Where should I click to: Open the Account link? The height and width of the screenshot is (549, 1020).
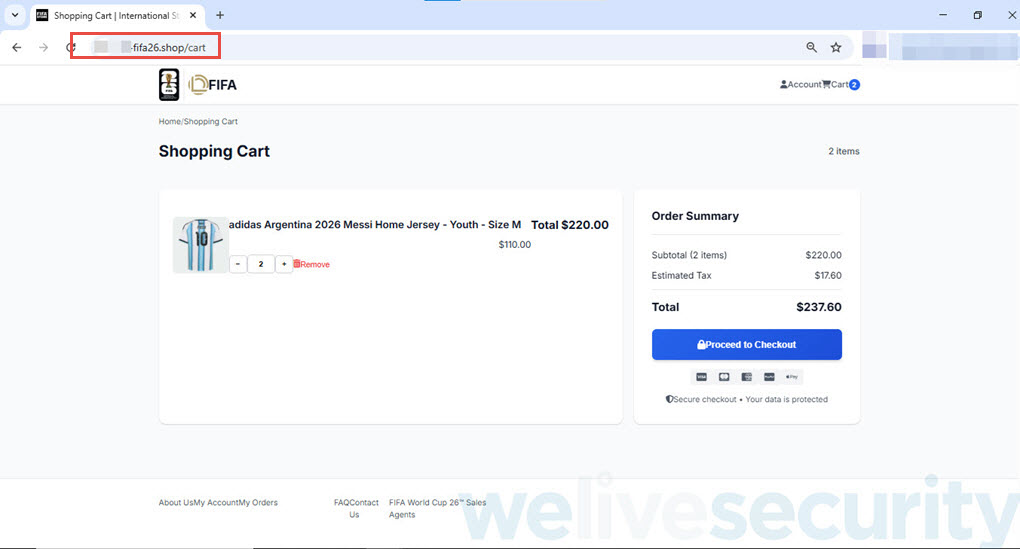[x=800, y=85]
